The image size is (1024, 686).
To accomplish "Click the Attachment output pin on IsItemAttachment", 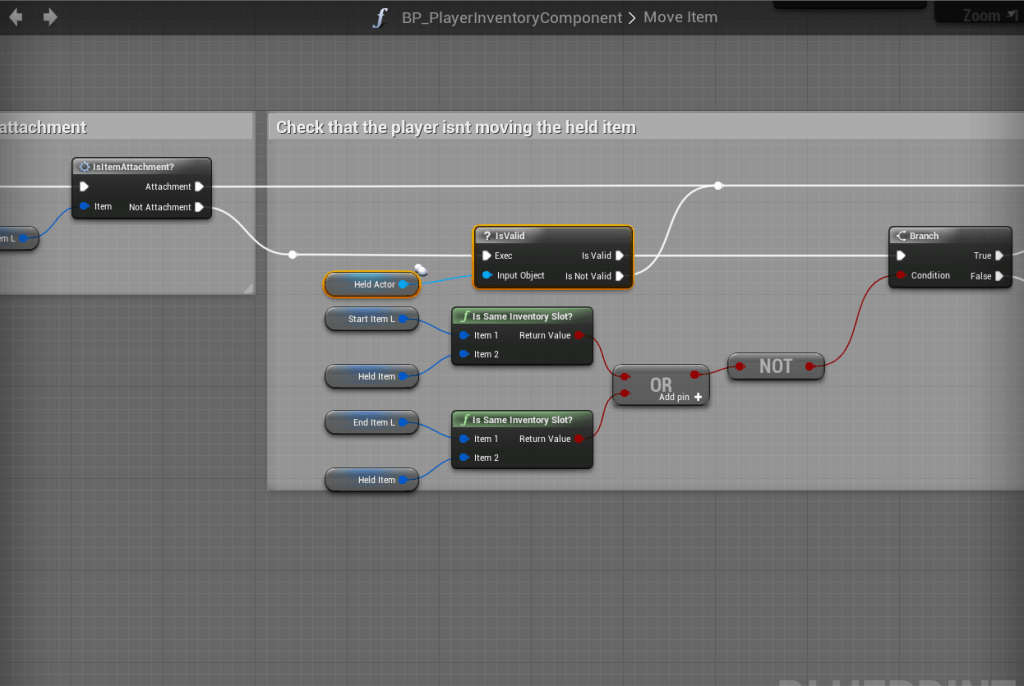I will 200,187.
